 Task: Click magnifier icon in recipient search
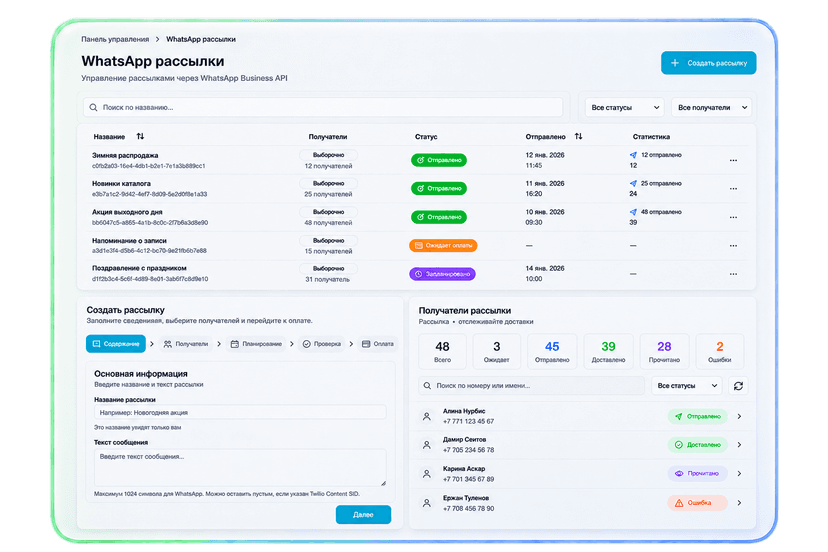(427, 386)
